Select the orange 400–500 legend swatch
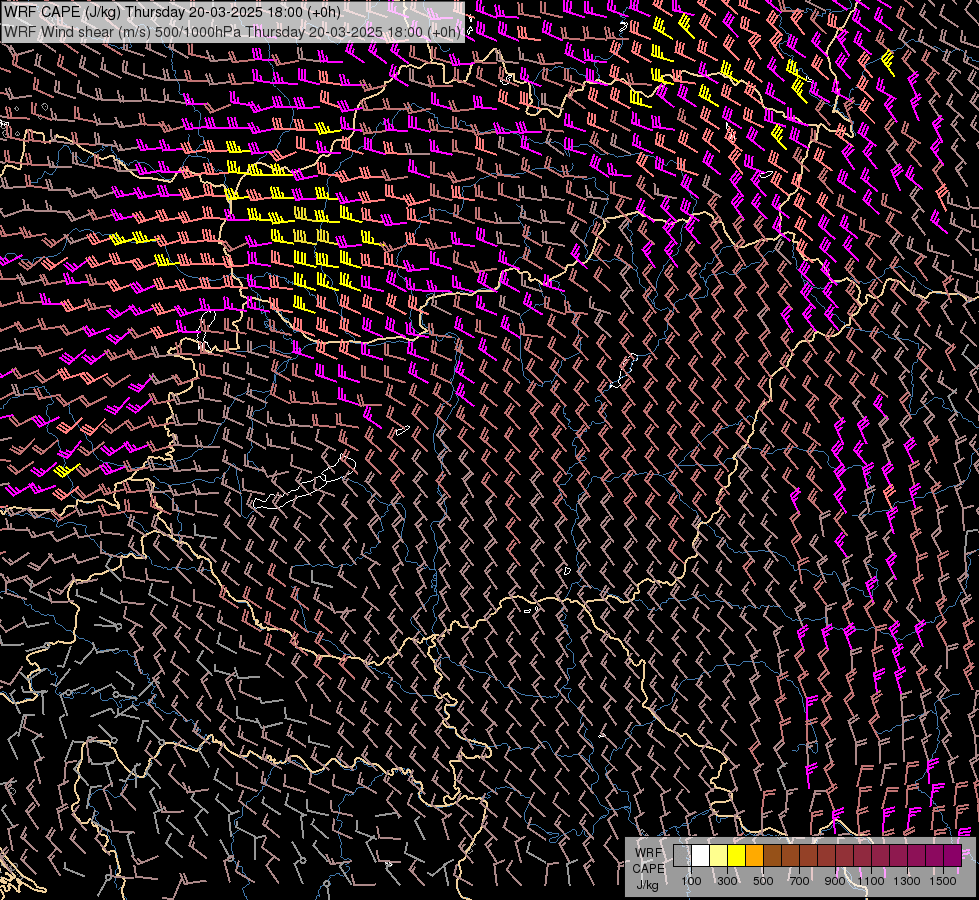The image size is (979, 900). [754, 855]
